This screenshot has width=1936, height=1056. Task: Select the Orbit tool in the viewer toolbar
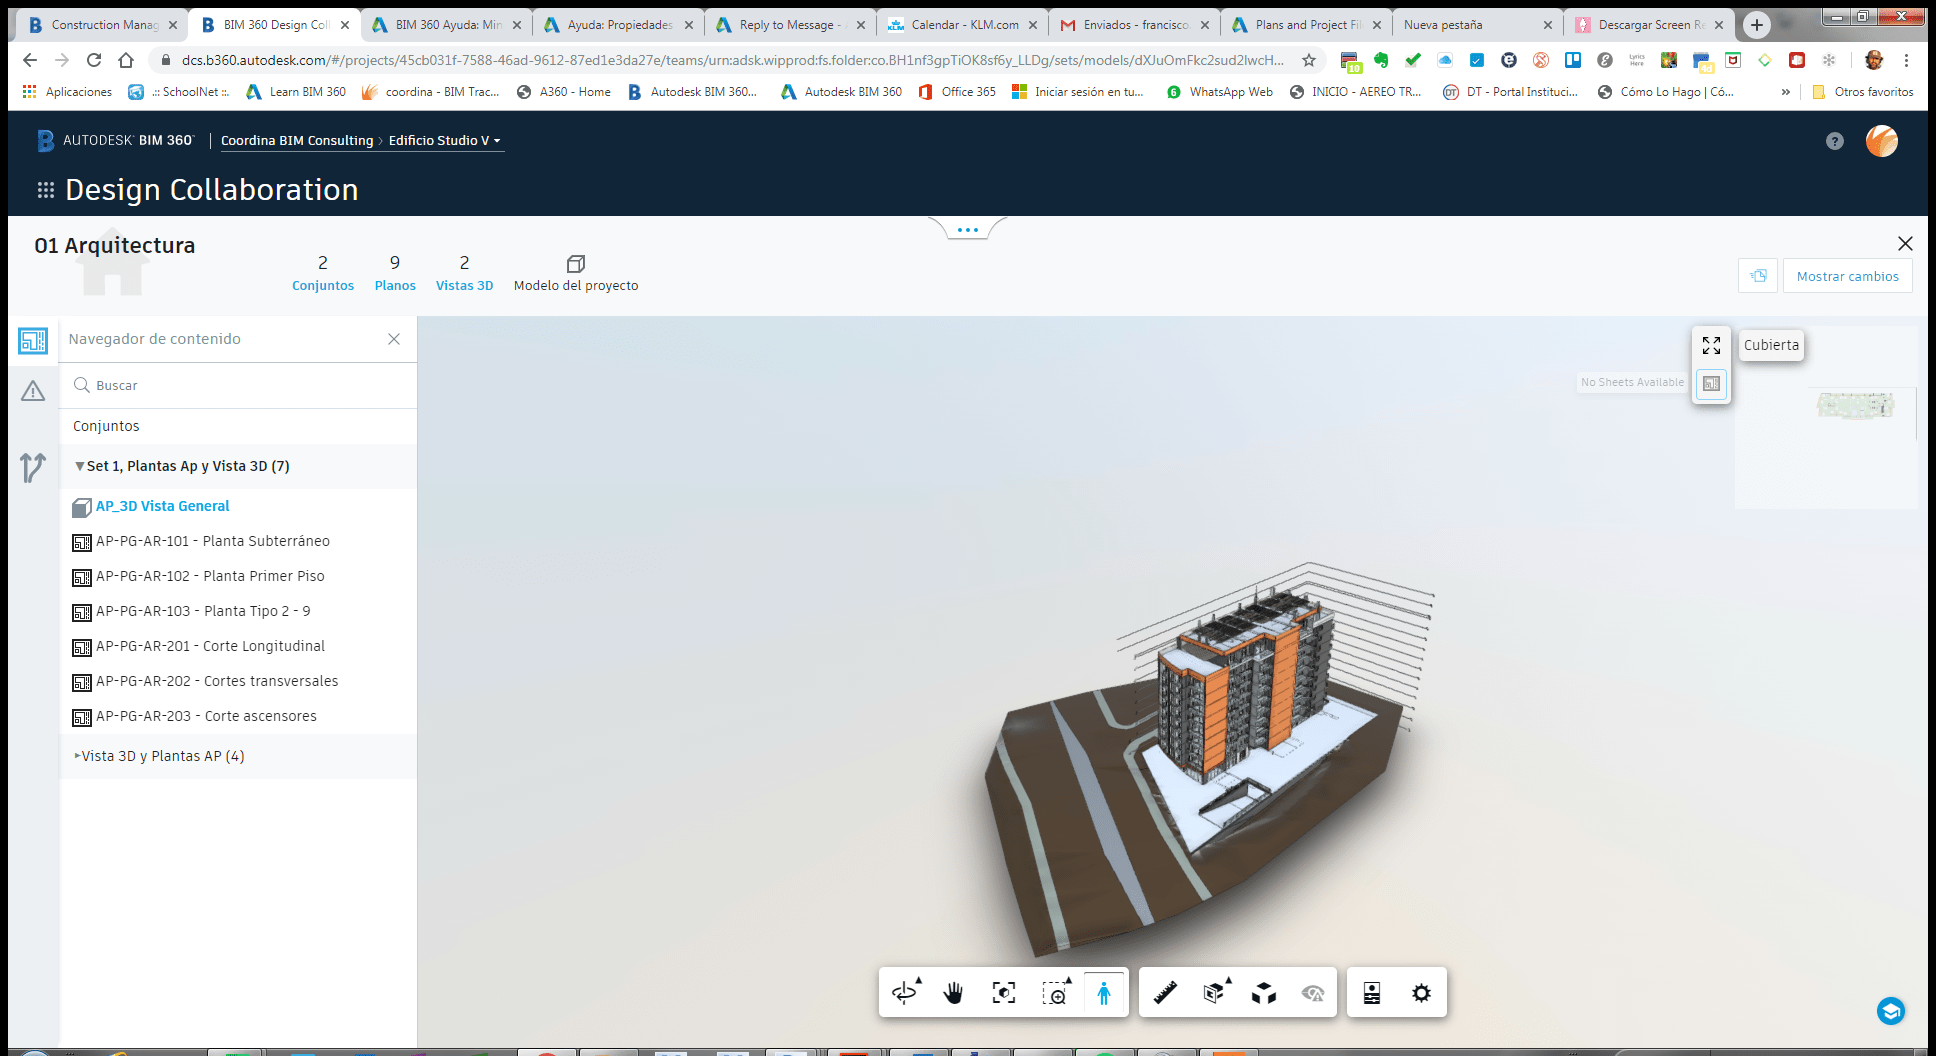click(x=905, y=992)
